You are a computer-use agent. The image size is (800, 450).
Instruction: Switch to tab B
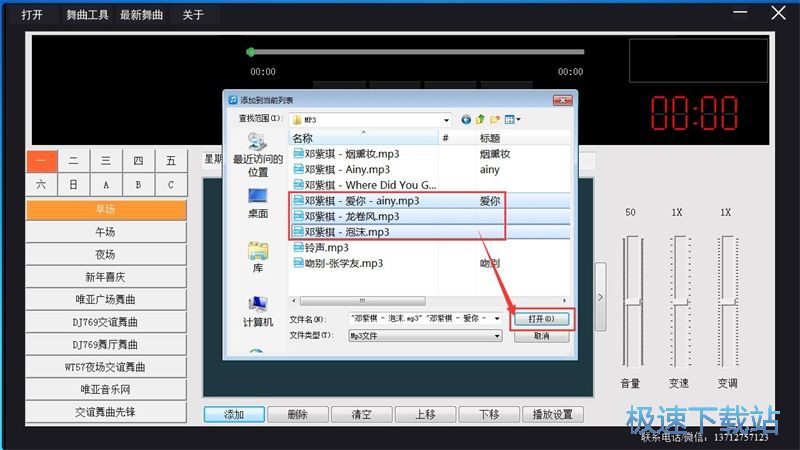tap(138, 185)
